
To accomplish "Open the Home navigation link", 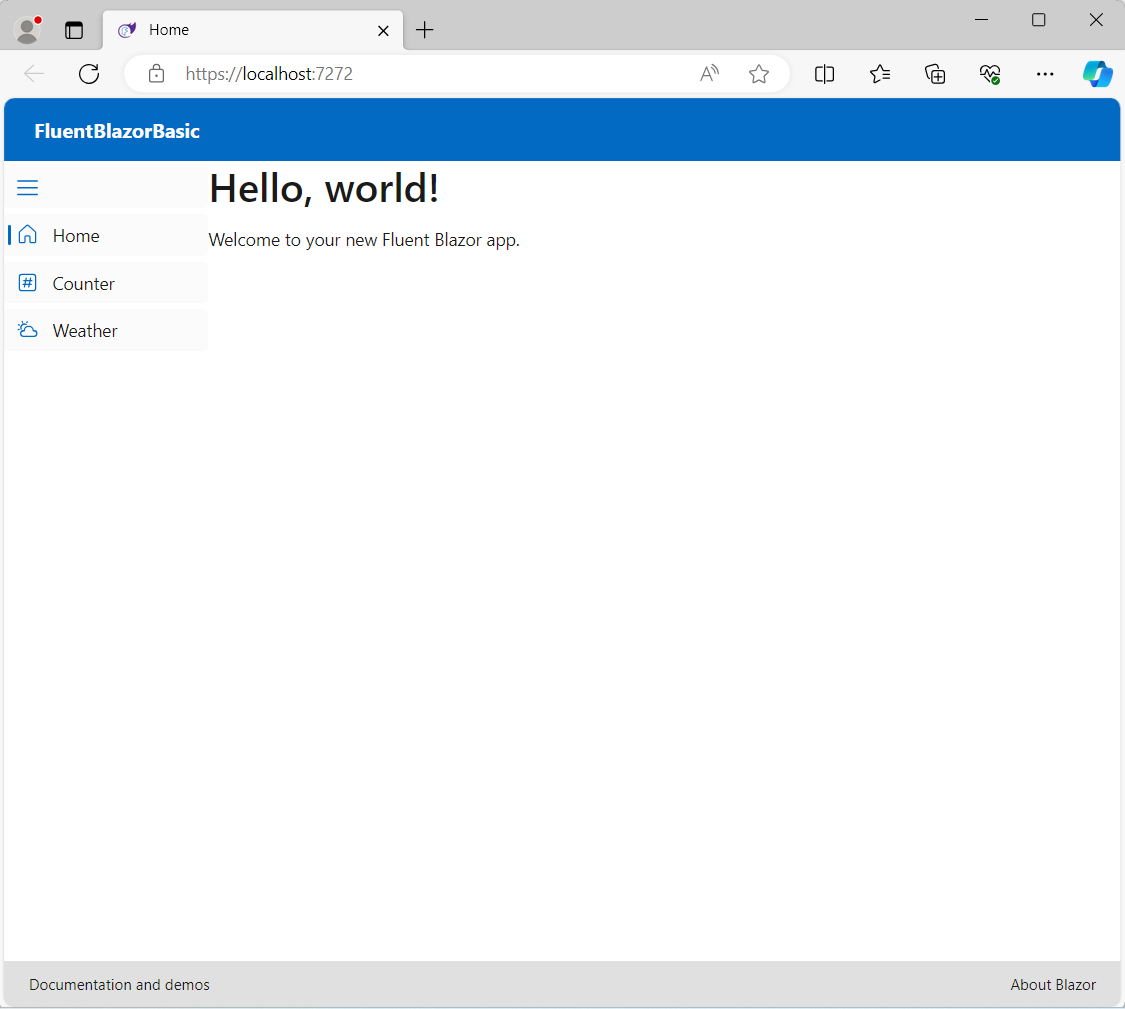I will [x=106, y=235].
